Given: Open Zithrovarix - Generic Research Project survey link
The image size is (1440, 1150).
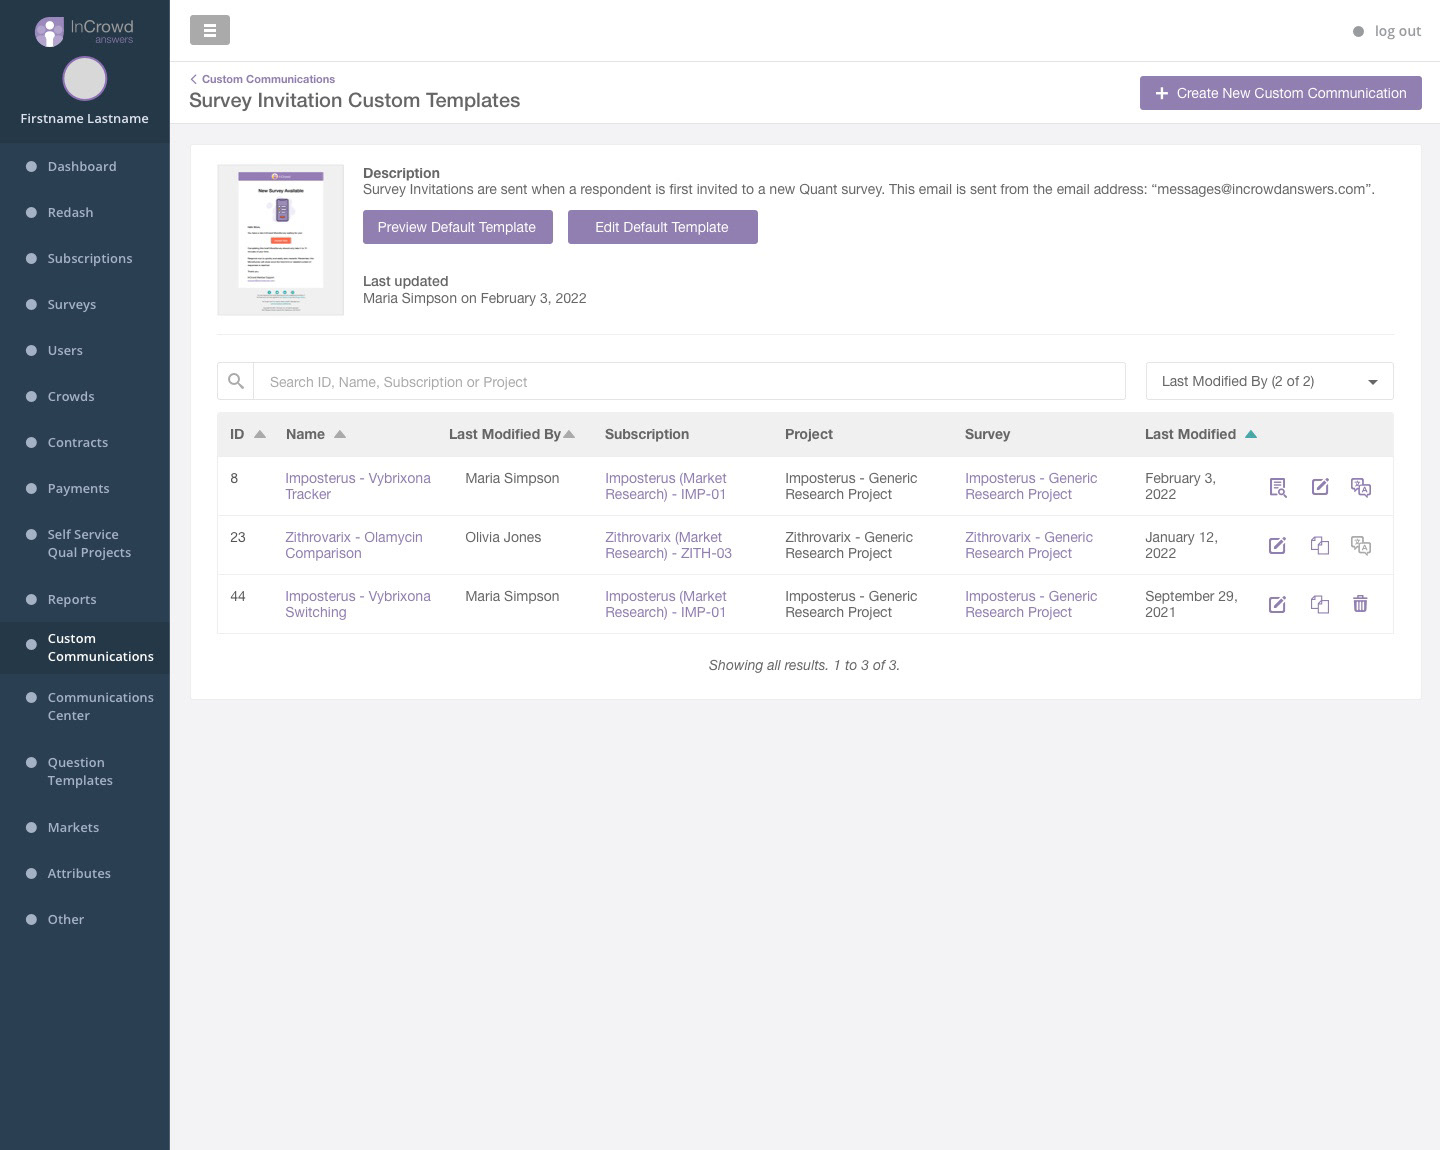Looking at the screenshot, I should click(1029, 545).
